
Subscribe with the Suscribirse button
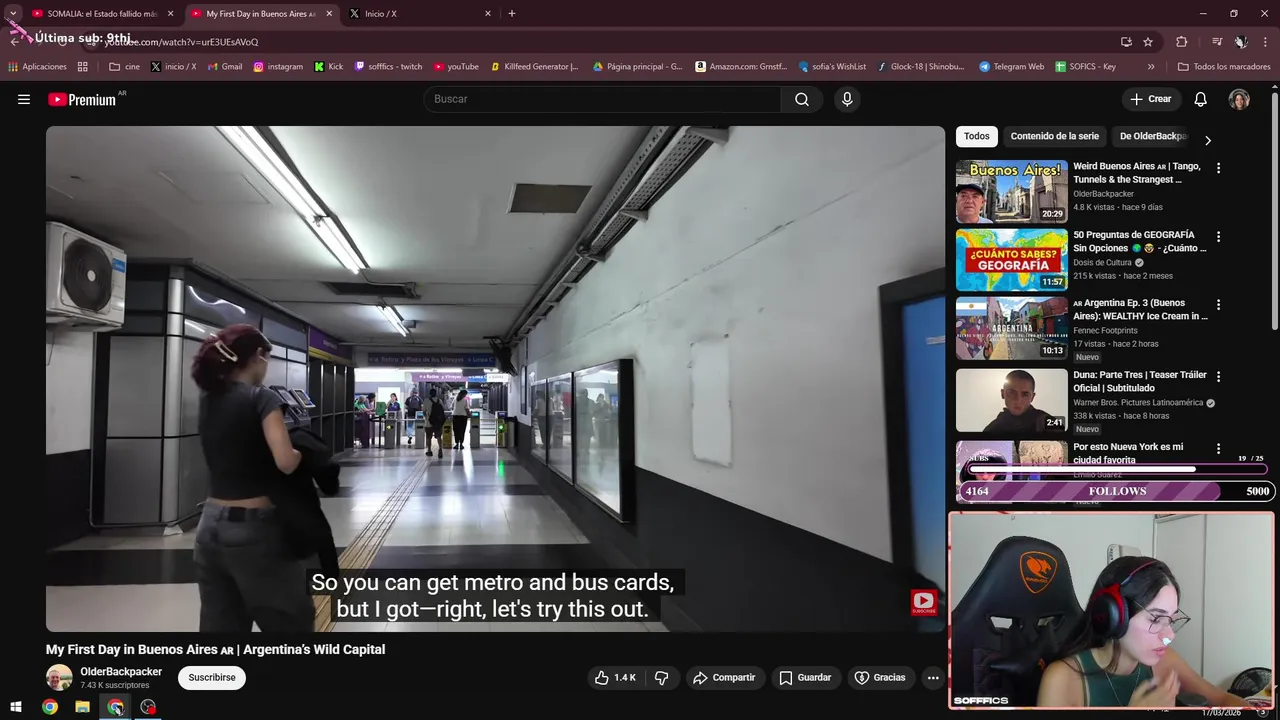tap(212, 677)
